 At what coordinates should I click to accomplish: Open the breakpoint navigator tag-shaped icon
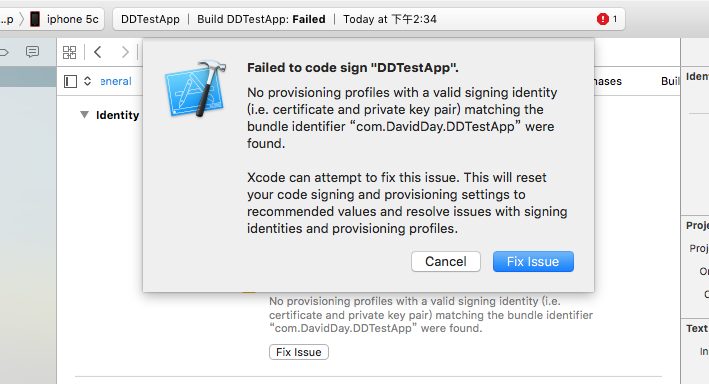(4, 52)
